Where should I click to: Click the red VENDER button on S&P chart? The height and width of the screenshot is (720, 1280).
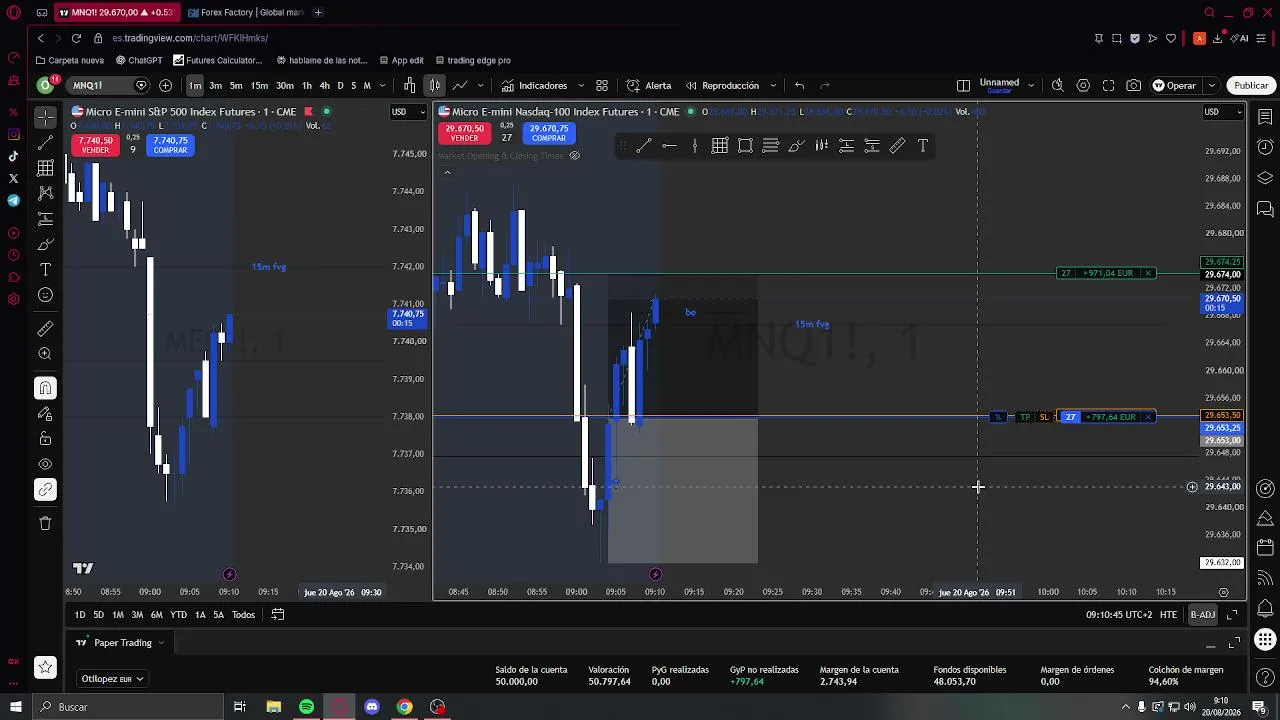click(x=95, y=145)
